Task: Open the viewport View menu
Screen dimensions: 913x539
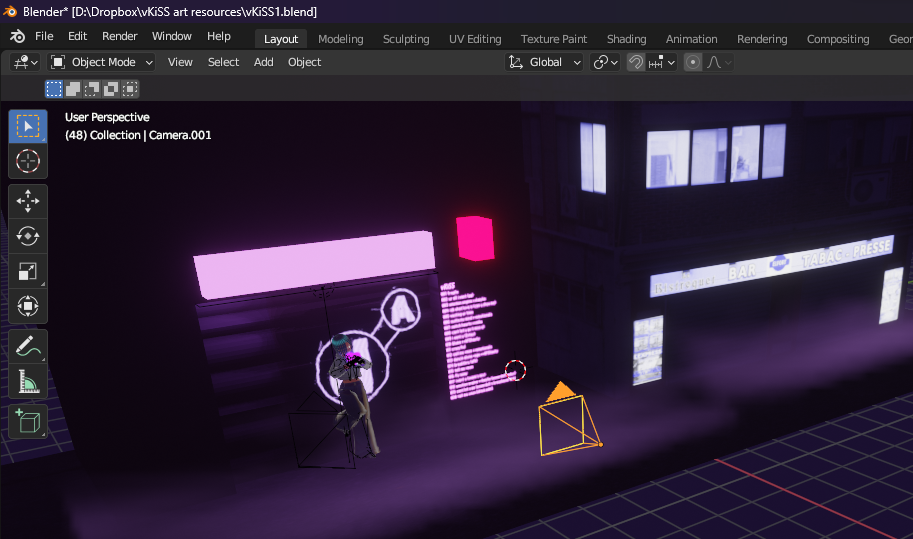Action: click(180, 62)
